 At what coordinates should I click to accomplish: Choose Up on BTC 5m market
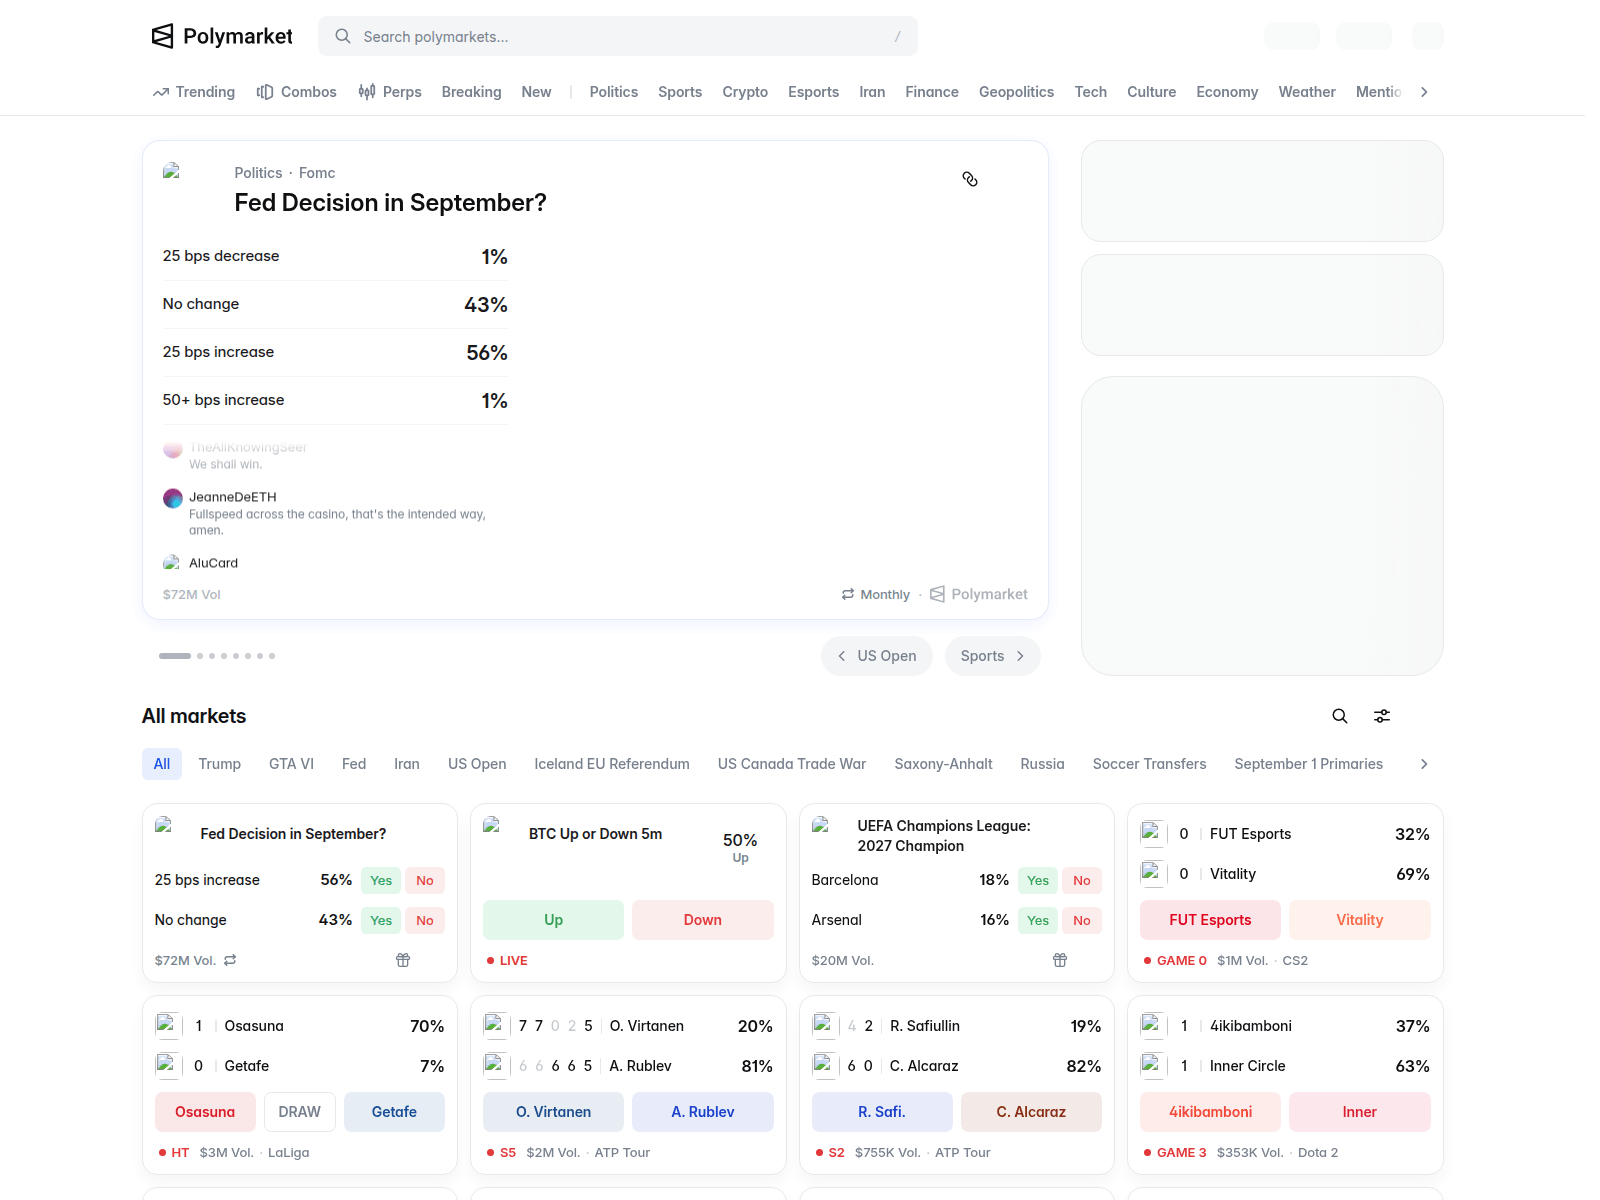[553, 920]
